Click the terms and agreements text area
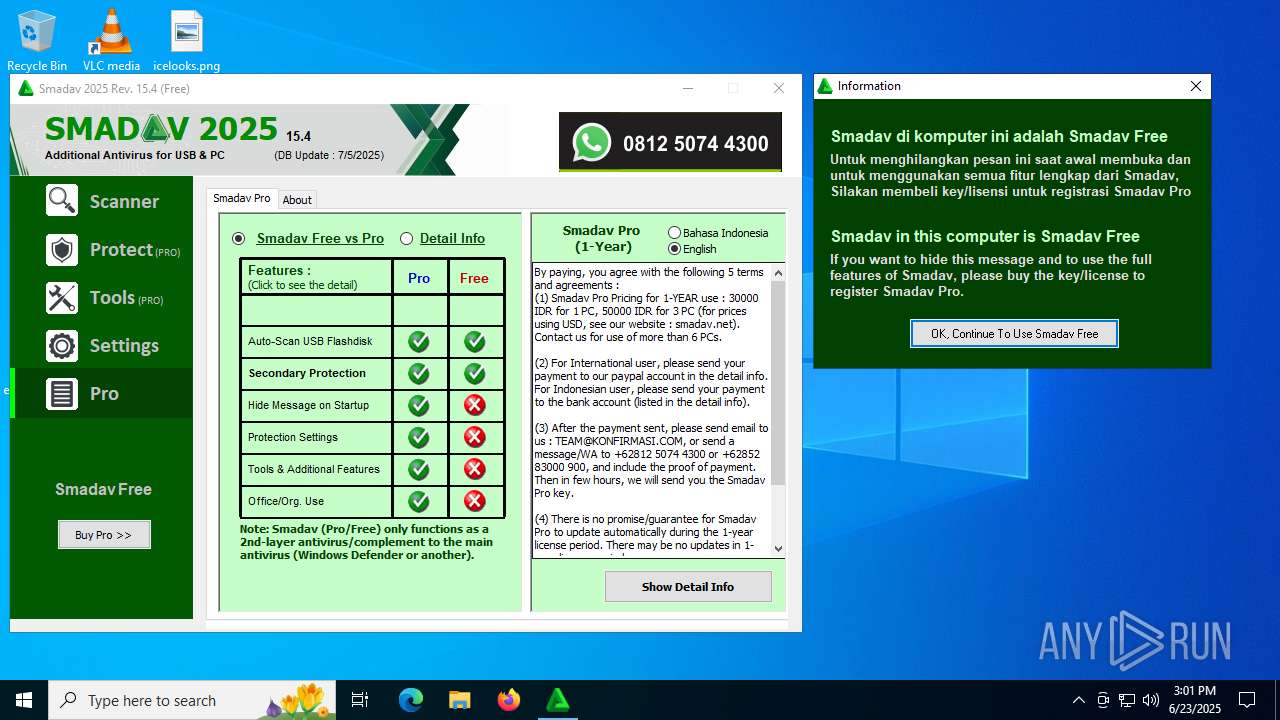 (x=652, y=410)
